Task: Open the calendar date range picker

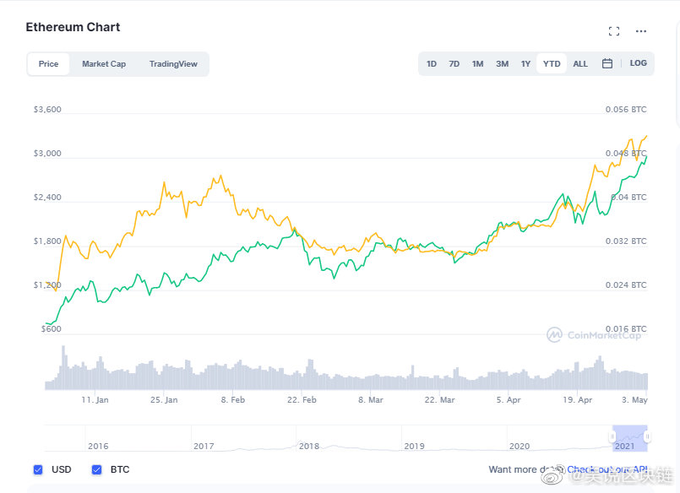Action: (x=607, y=63)
